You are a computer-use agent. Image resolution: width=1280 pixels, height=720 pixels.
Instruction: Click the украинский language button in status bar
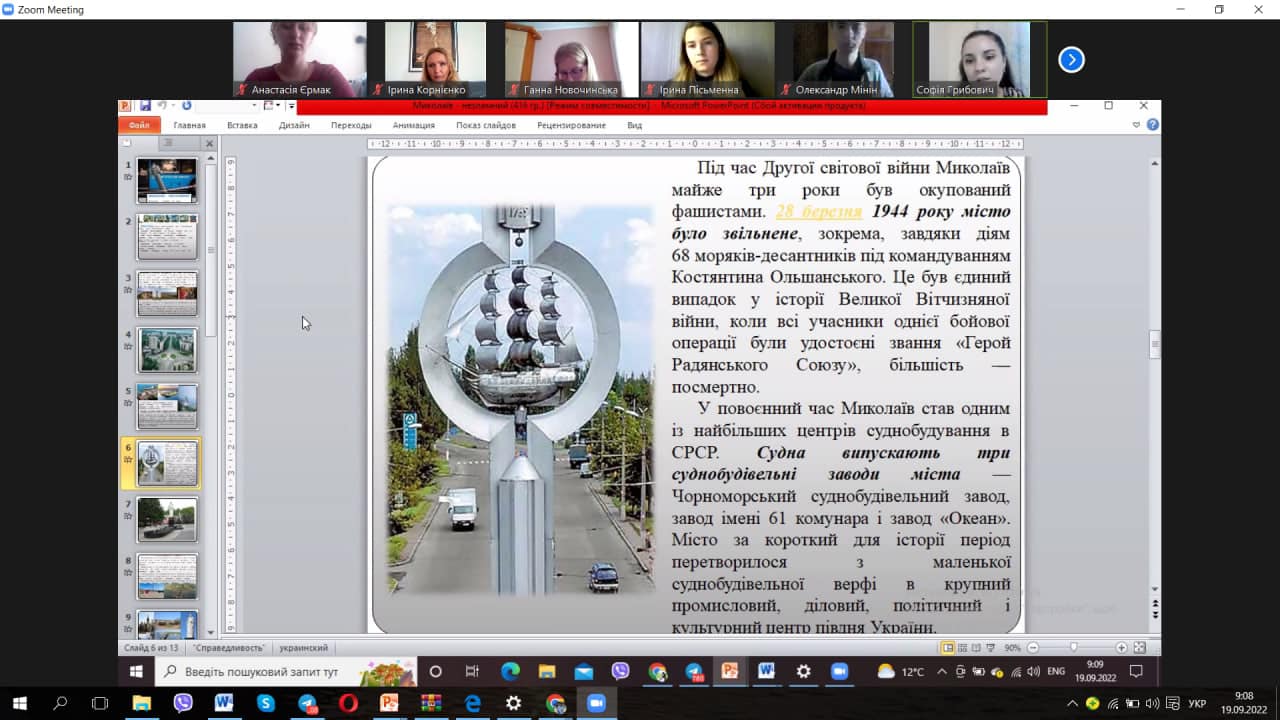(x=303, y=648)
